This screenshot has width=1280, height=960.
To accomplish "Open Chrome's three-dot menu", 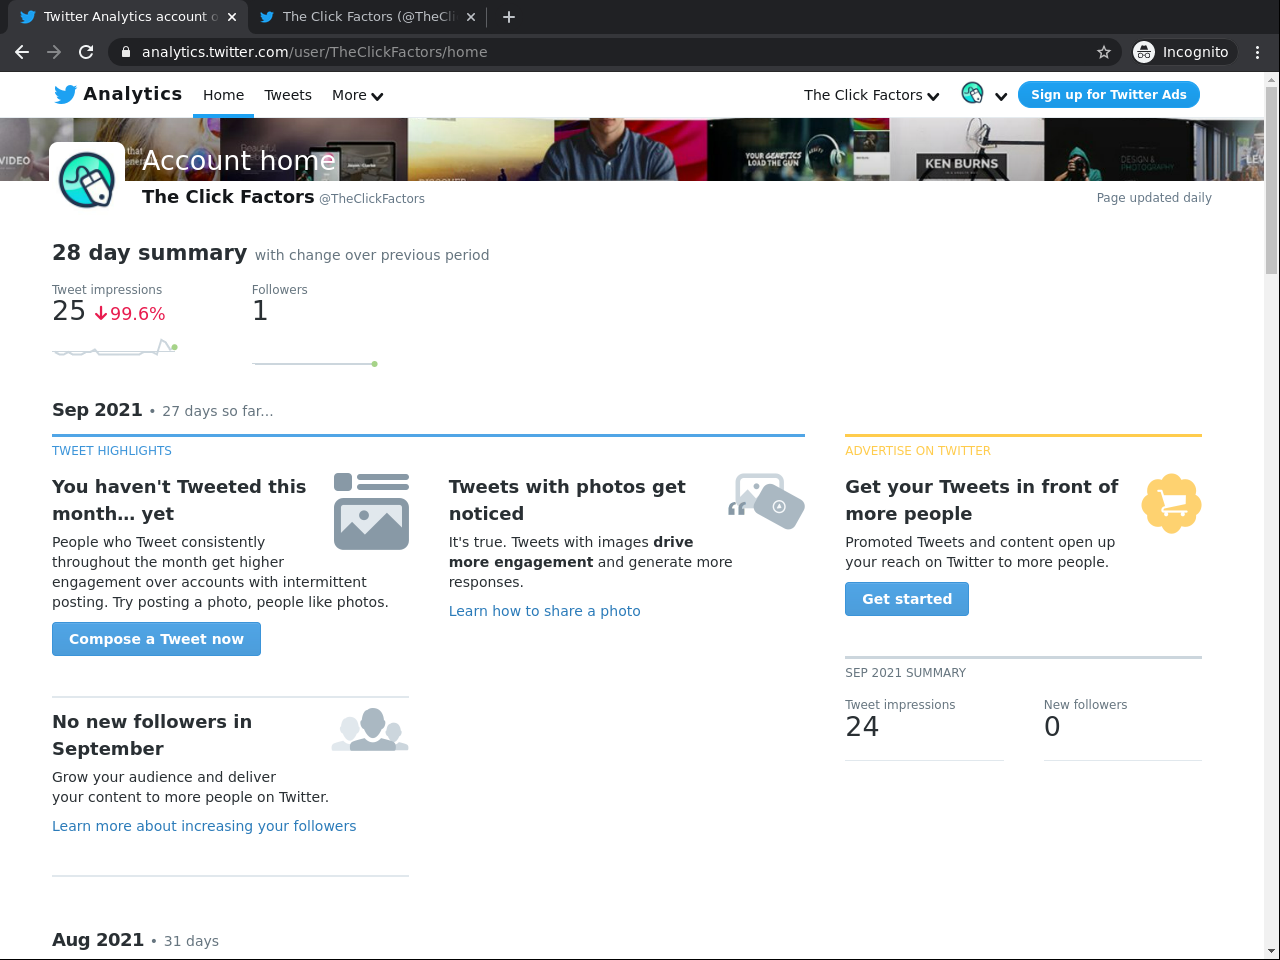I will (1258, 52).
